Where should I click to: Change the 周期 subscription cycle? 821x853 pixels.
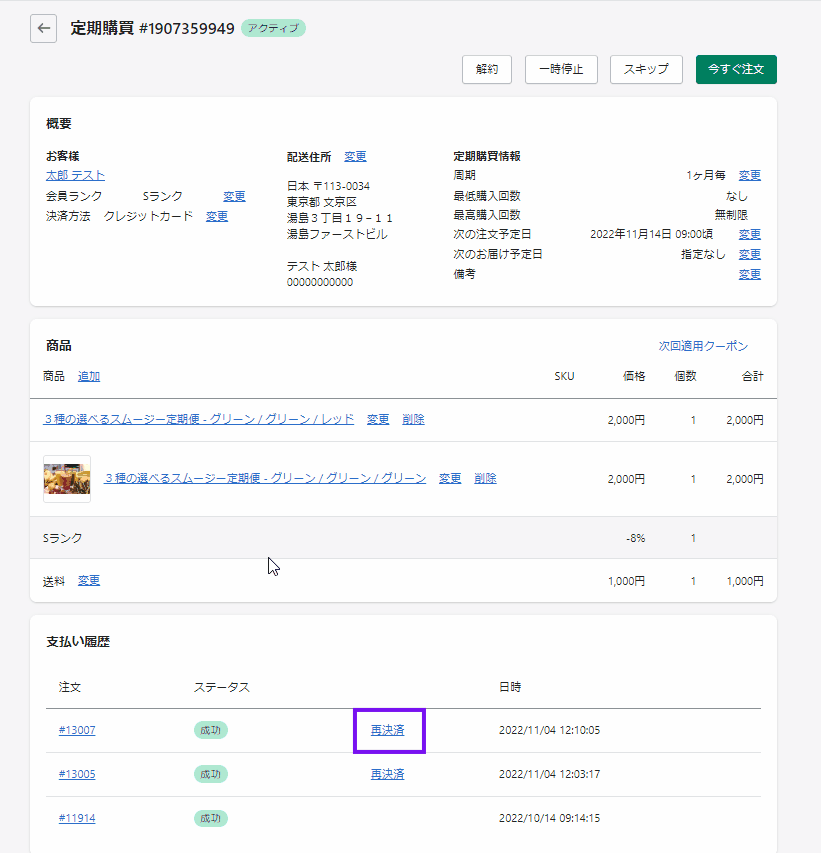749,175
